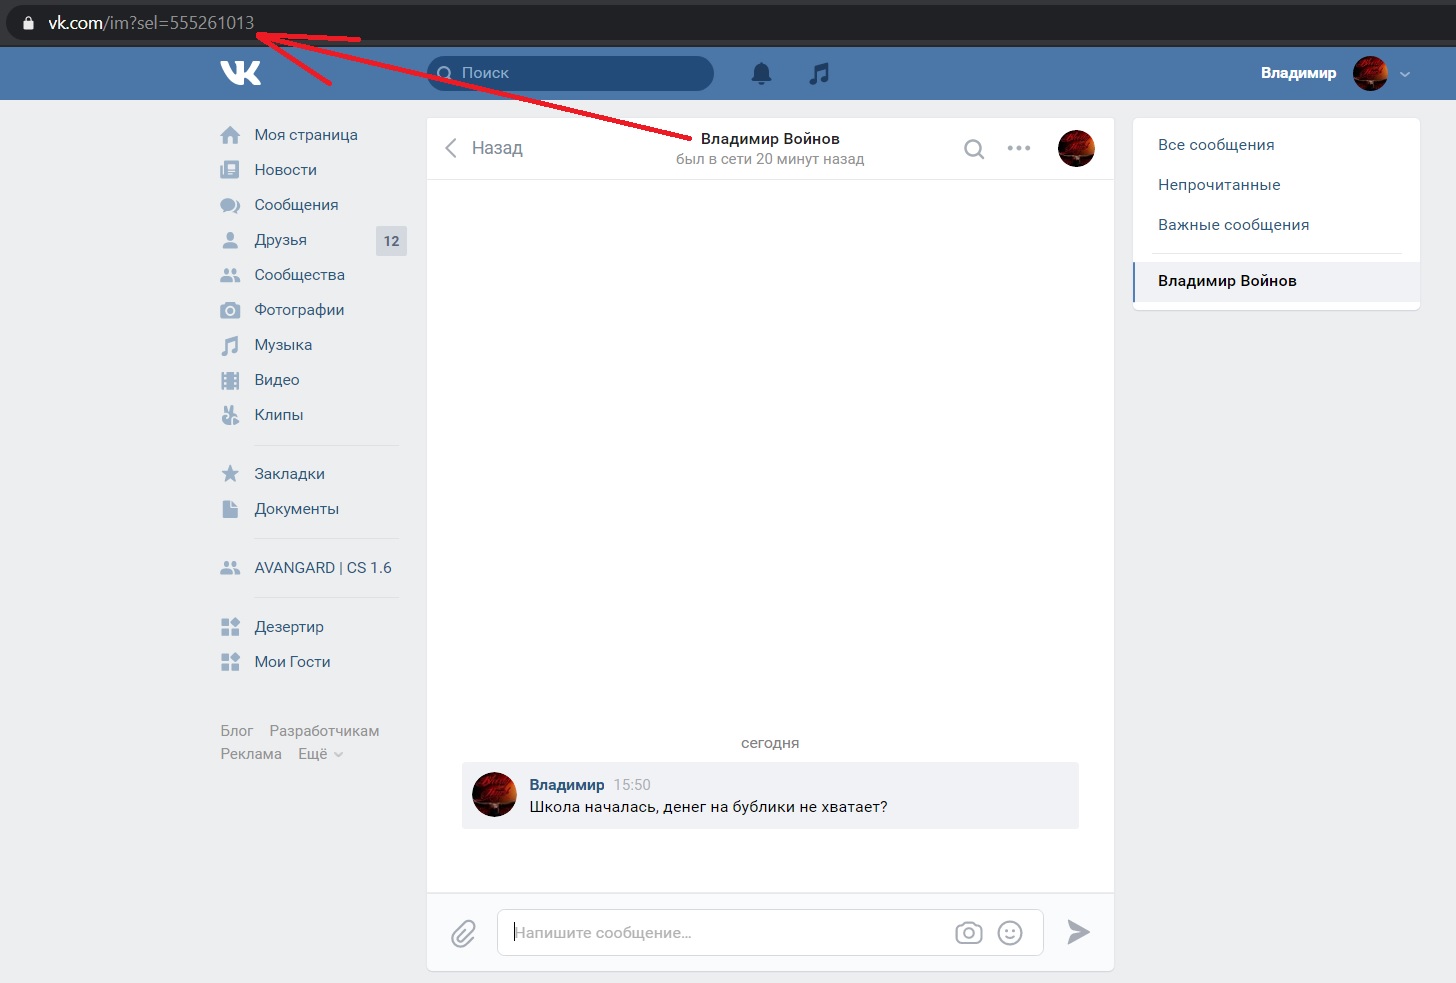
Task: Open conversation actions three-dots menu
Action: 1019,148
